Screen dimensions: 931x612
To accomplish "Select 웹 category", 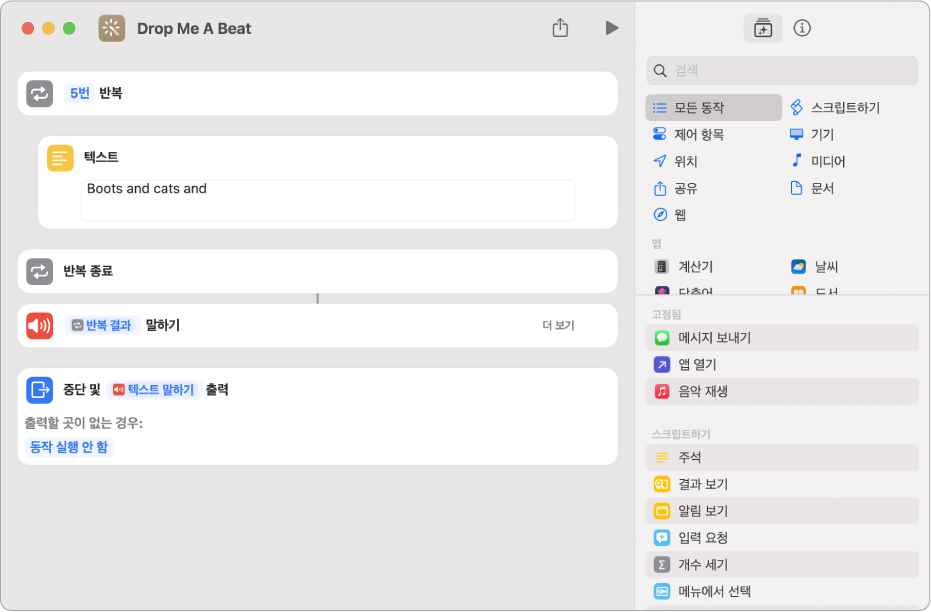I will 669,214.
